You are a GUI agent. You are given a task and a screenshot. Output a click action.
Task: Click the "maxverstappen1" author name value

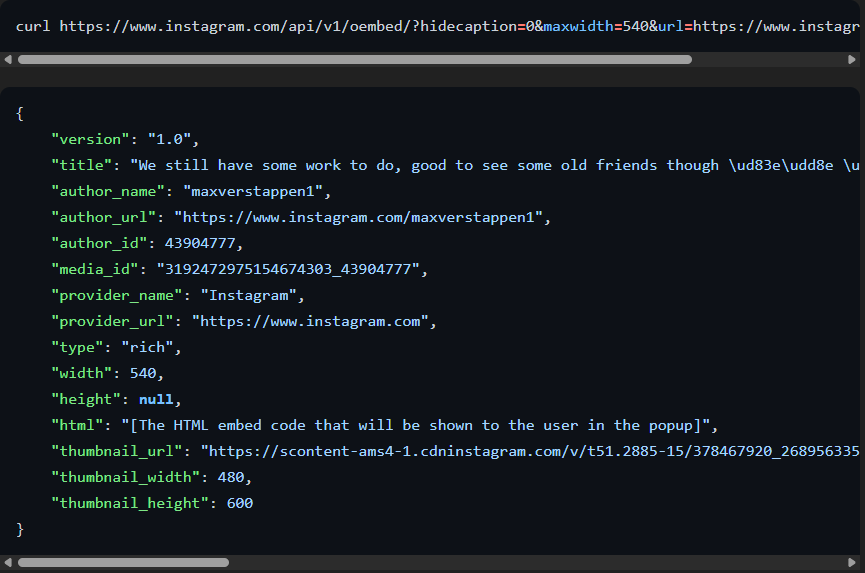pos(253,191)
